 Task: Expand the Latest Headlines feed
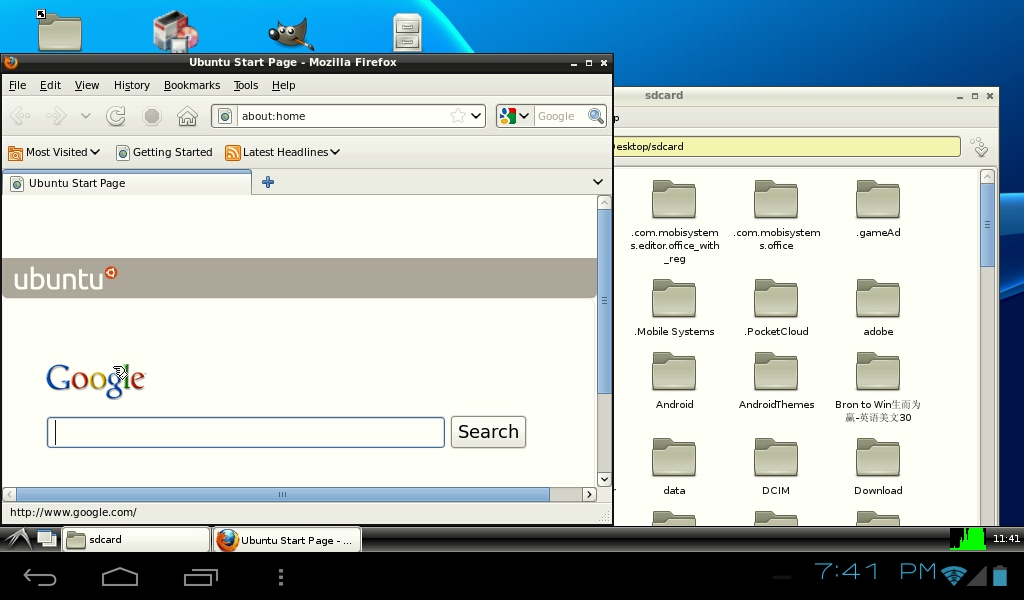pos(282,152)
